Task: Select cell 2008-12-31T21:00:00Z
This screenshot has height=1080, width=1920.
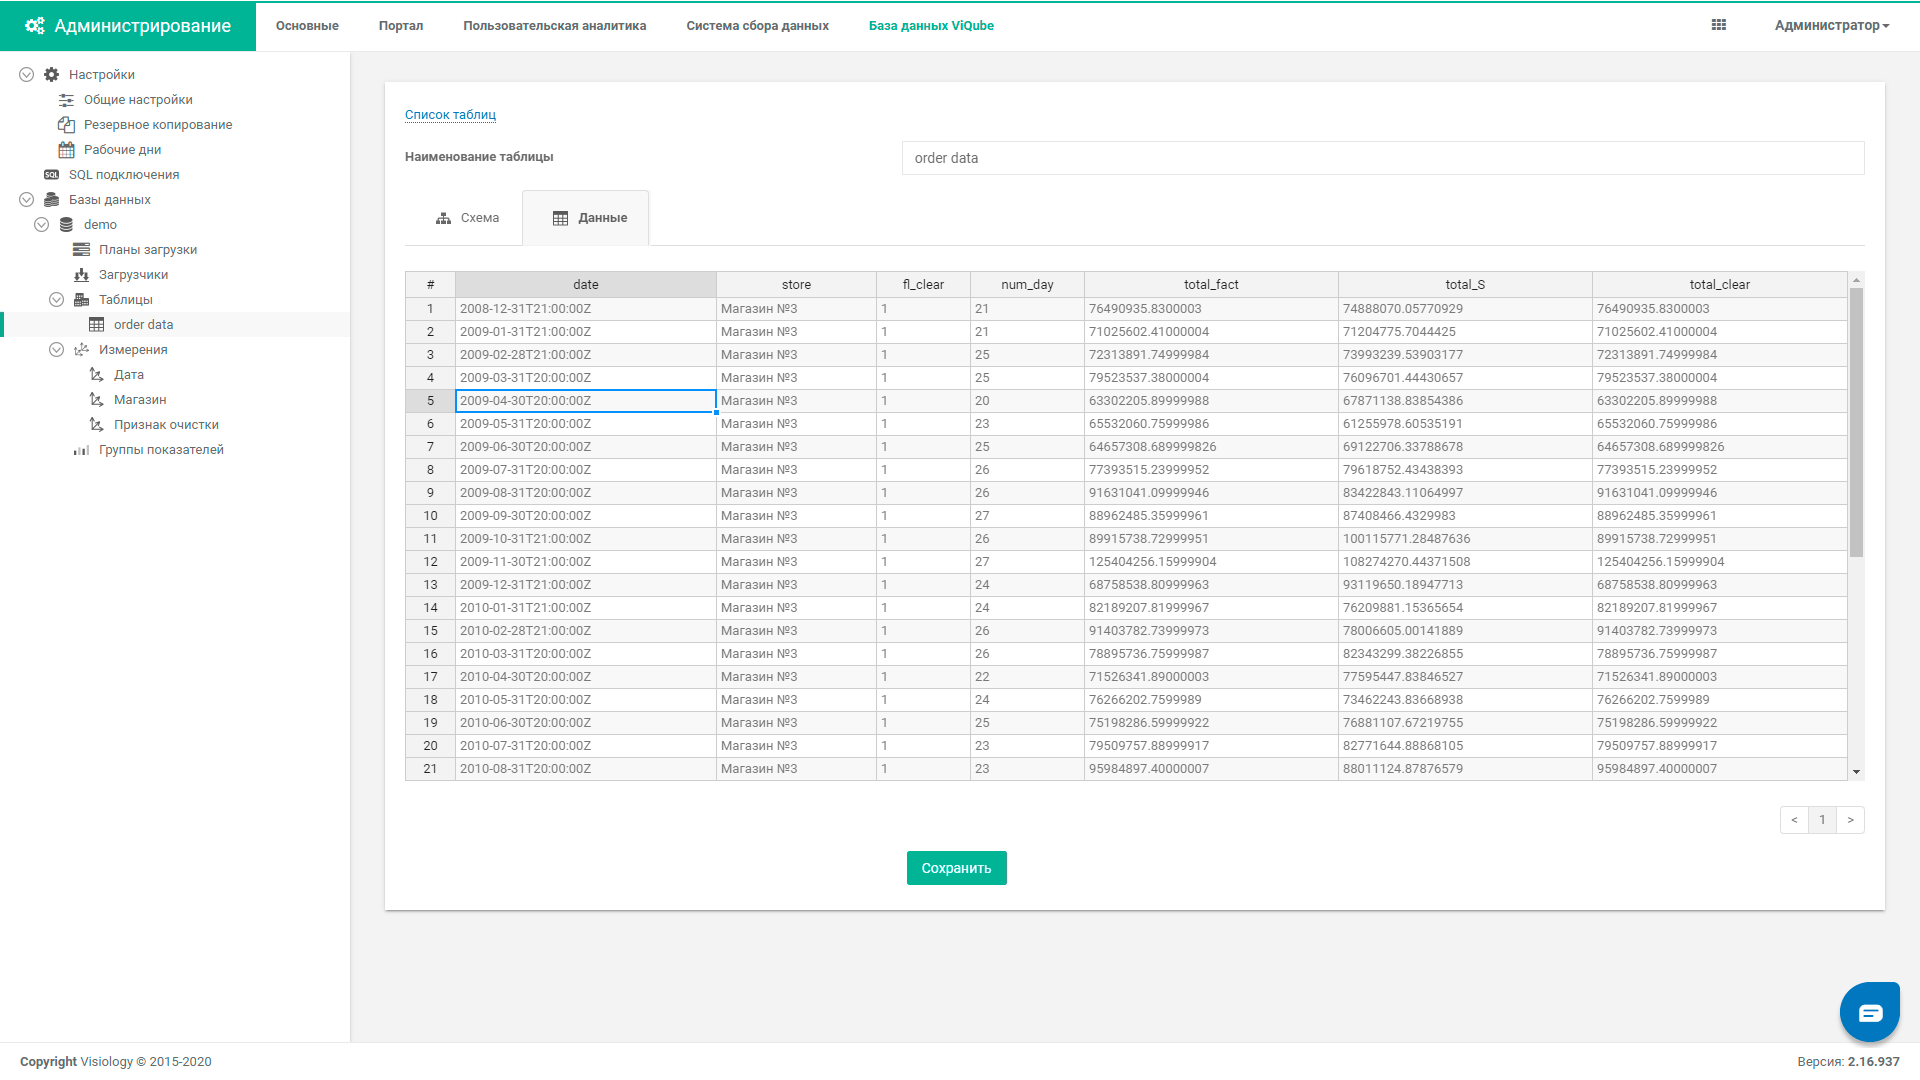Action: [x=586, y=309]
